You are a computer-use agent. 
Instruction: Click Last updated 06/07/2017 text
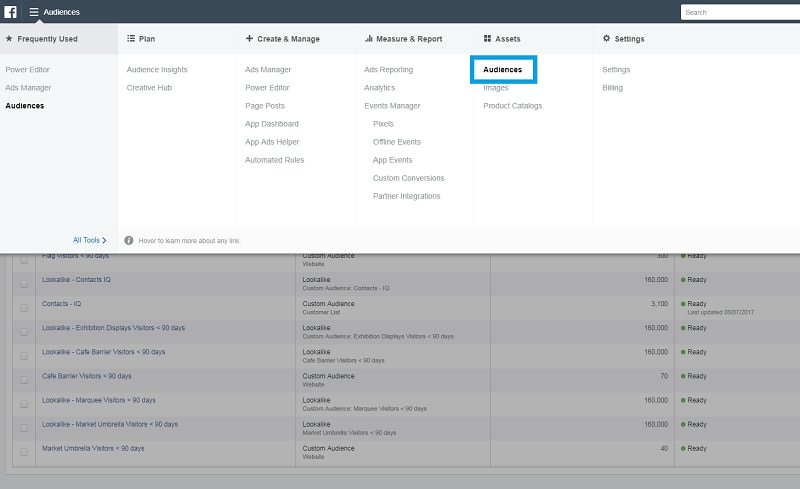coord(720,312)
